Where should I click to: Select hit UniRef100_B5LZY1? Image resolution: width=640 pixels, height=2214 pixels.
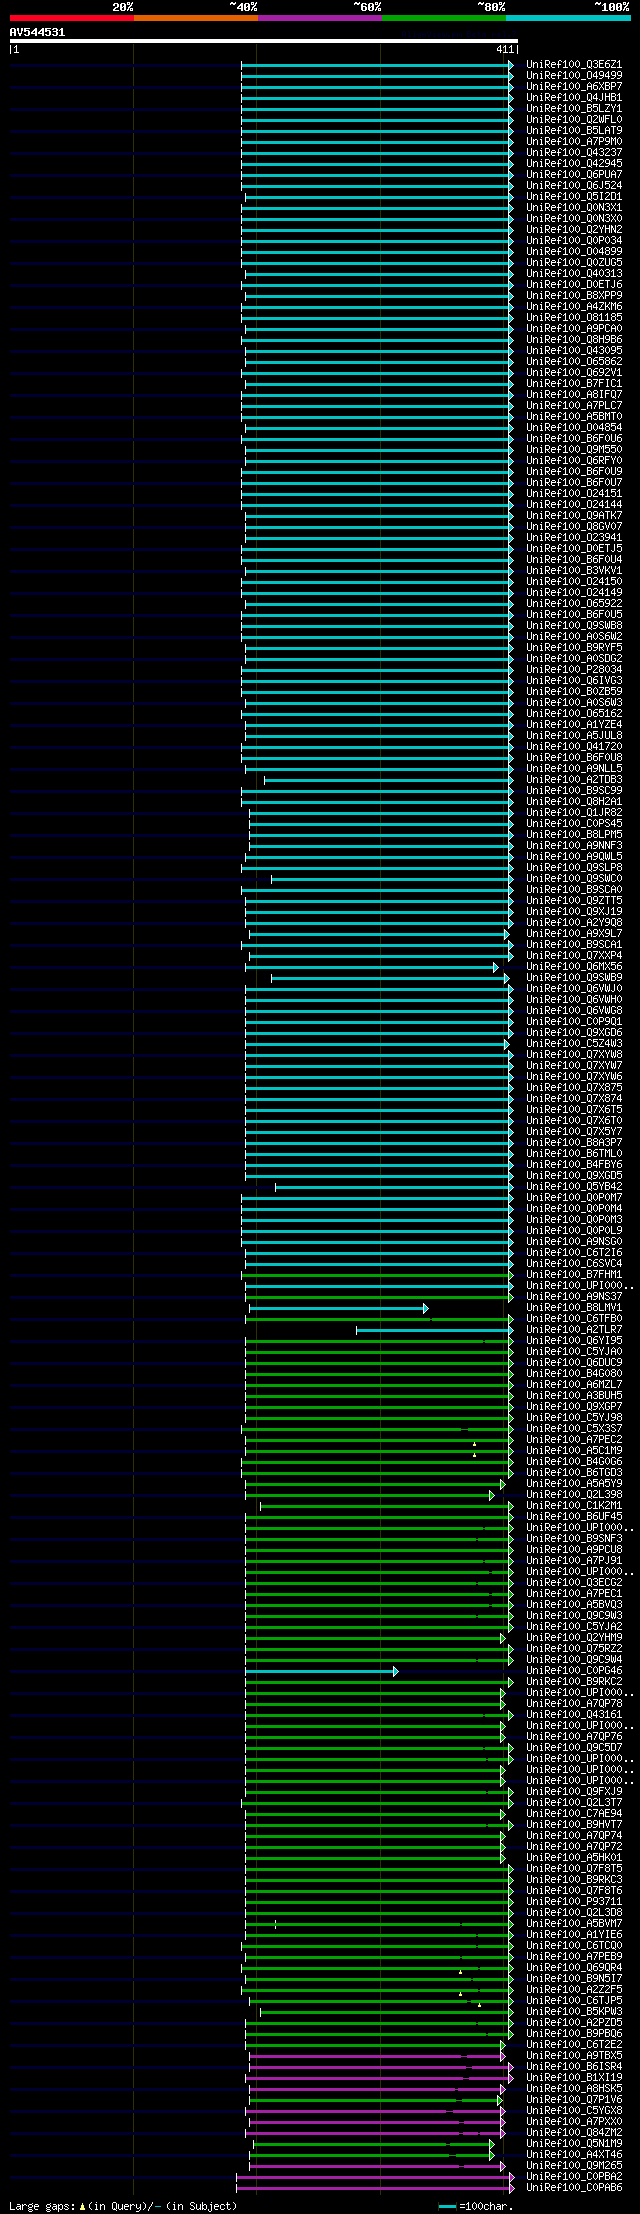pos(574,109)
